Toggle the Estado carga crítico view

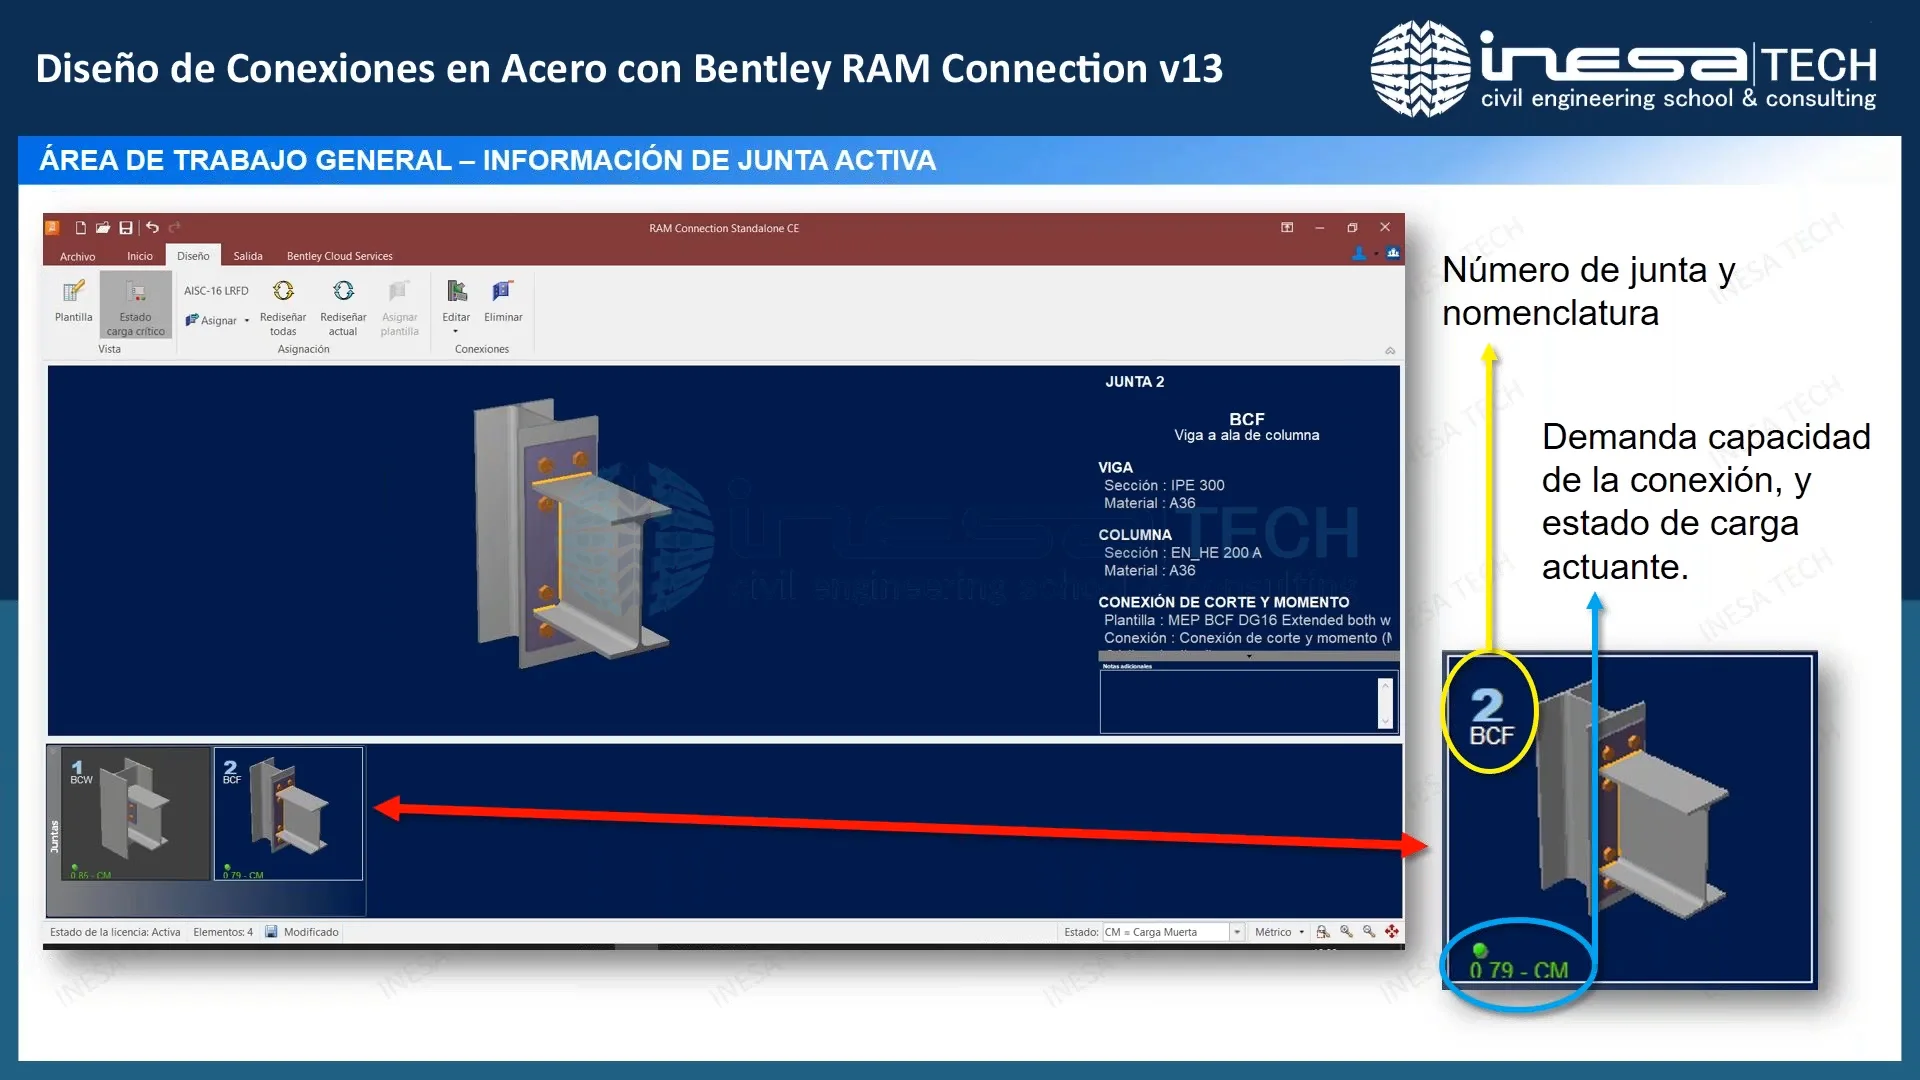(x=135, y=305)
